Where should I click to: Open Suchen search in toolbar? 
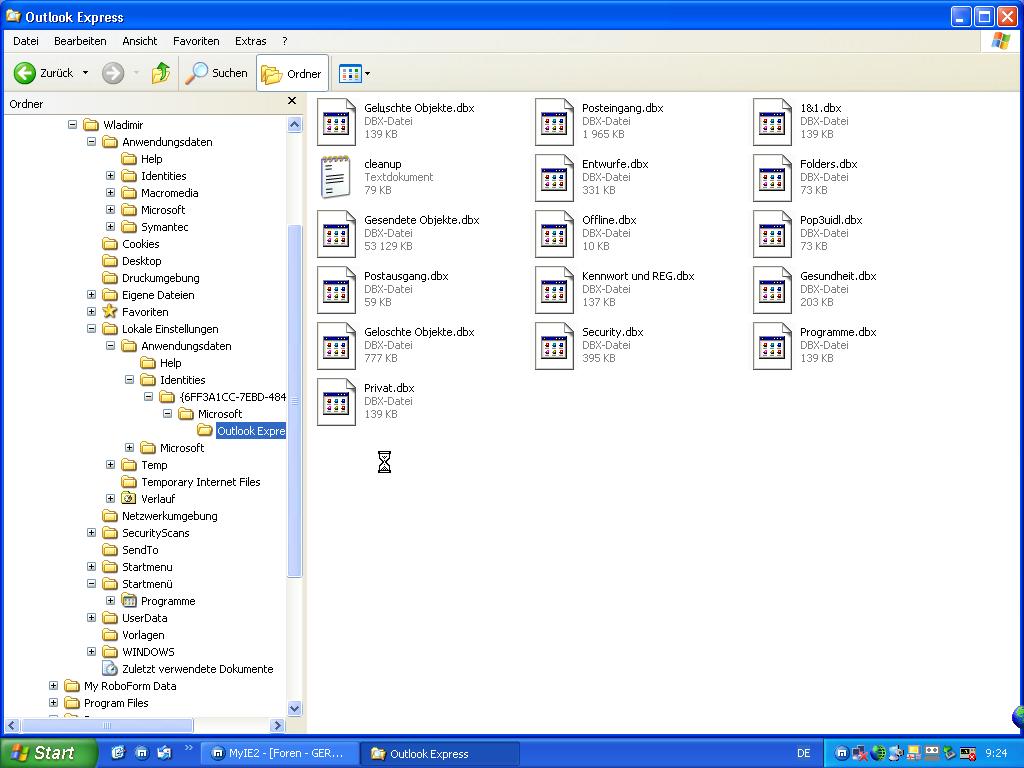(x=216, y=73)
